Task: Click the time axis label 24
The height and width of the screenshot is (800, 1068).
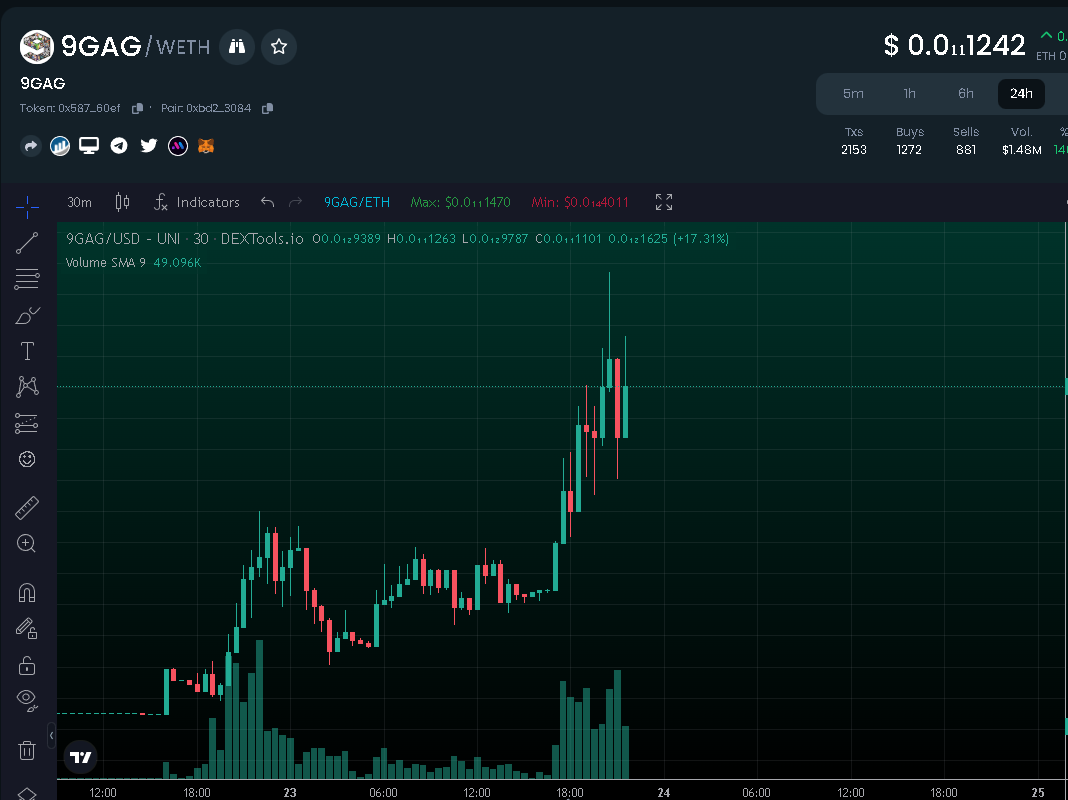Action: click(x=663, y=793)
